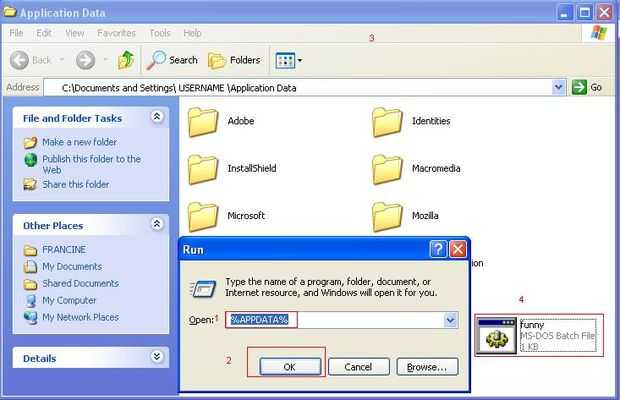The width and height of the screenshot is (620, 400).
Task: Open My Network Places link
Action: [80, 317]
